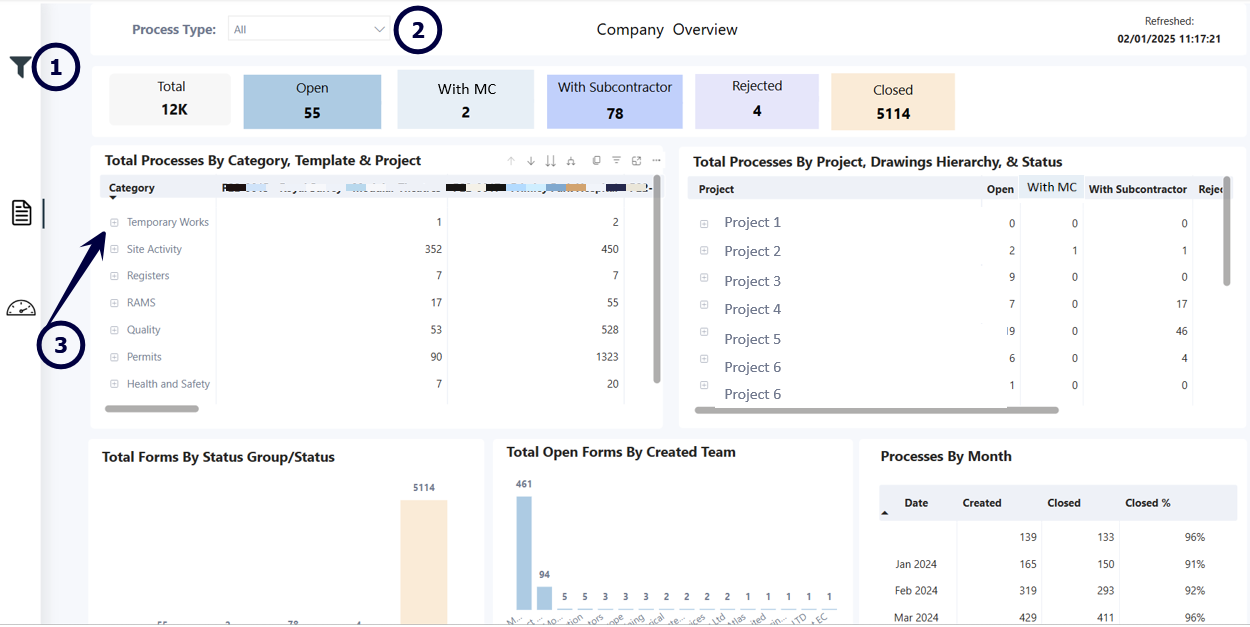Enter focus mode on category visual
This screenshot has height=627, width=1250.
click(x=637, y=160)
